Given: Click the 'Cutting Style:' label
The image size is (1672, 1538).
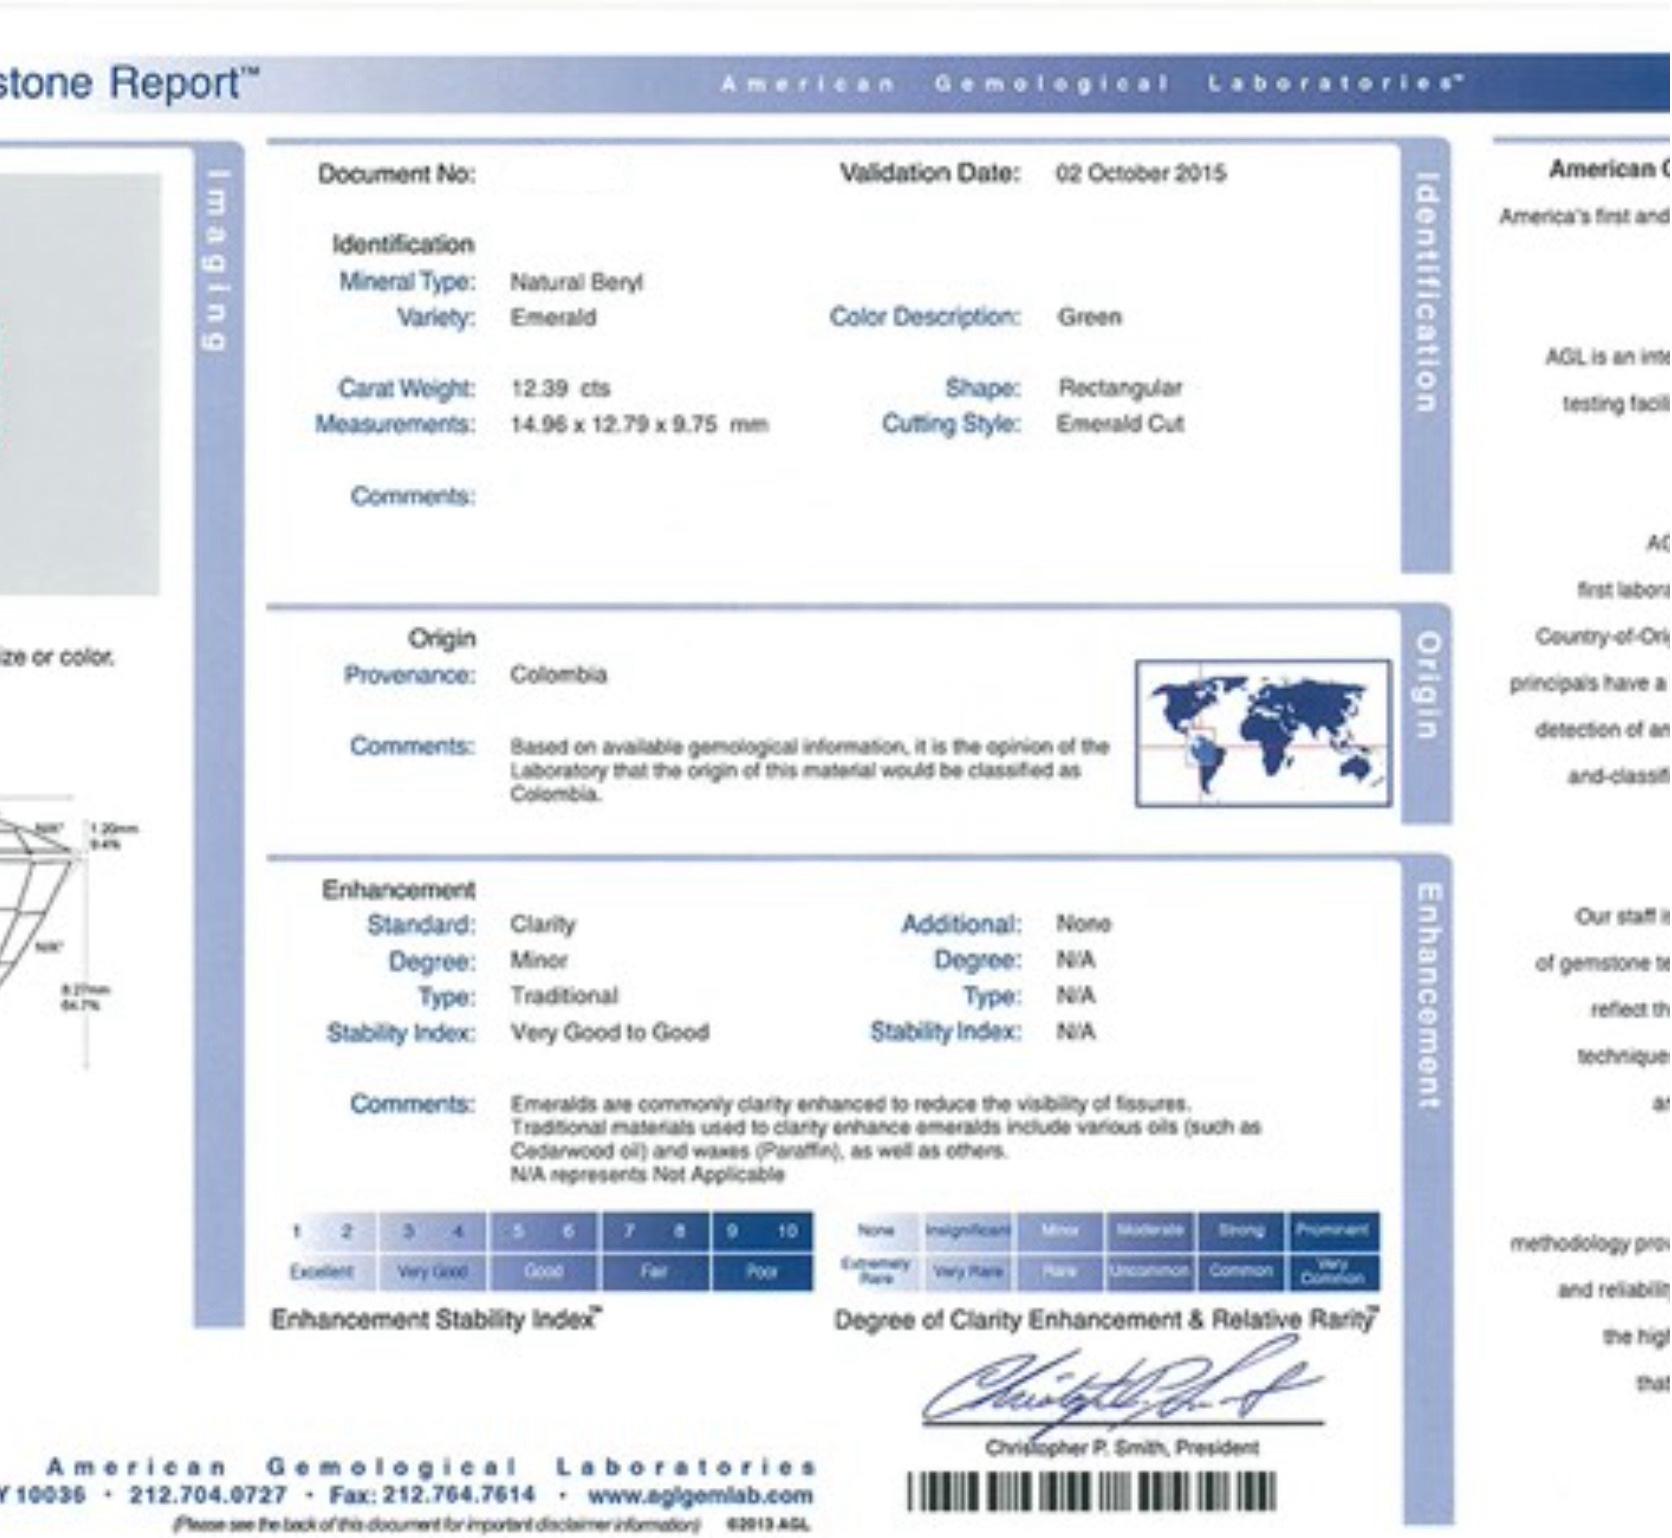Looking at the screenshot, I should click(951, 424).
